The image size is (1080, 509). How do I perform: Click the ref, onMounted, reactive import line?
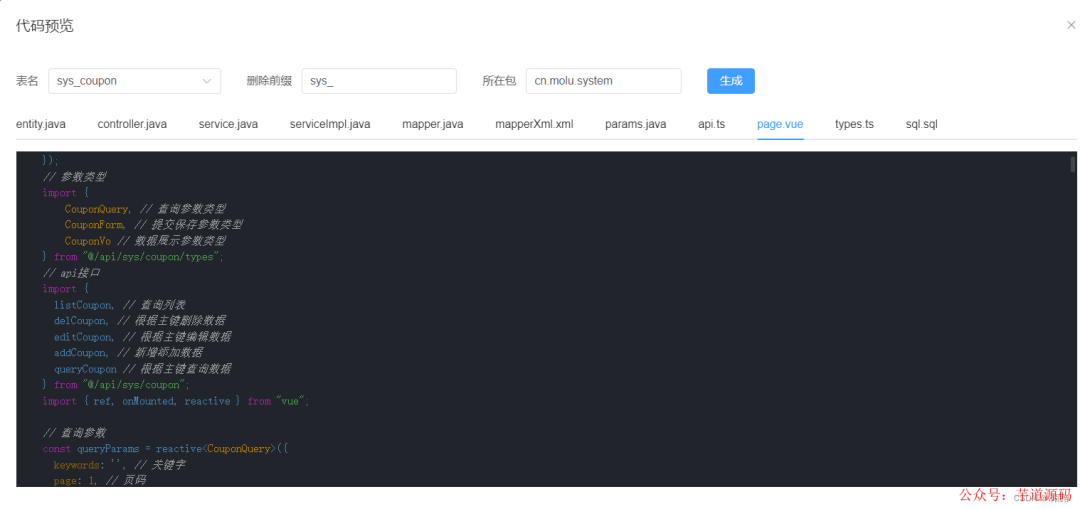[x=176, y=401]
